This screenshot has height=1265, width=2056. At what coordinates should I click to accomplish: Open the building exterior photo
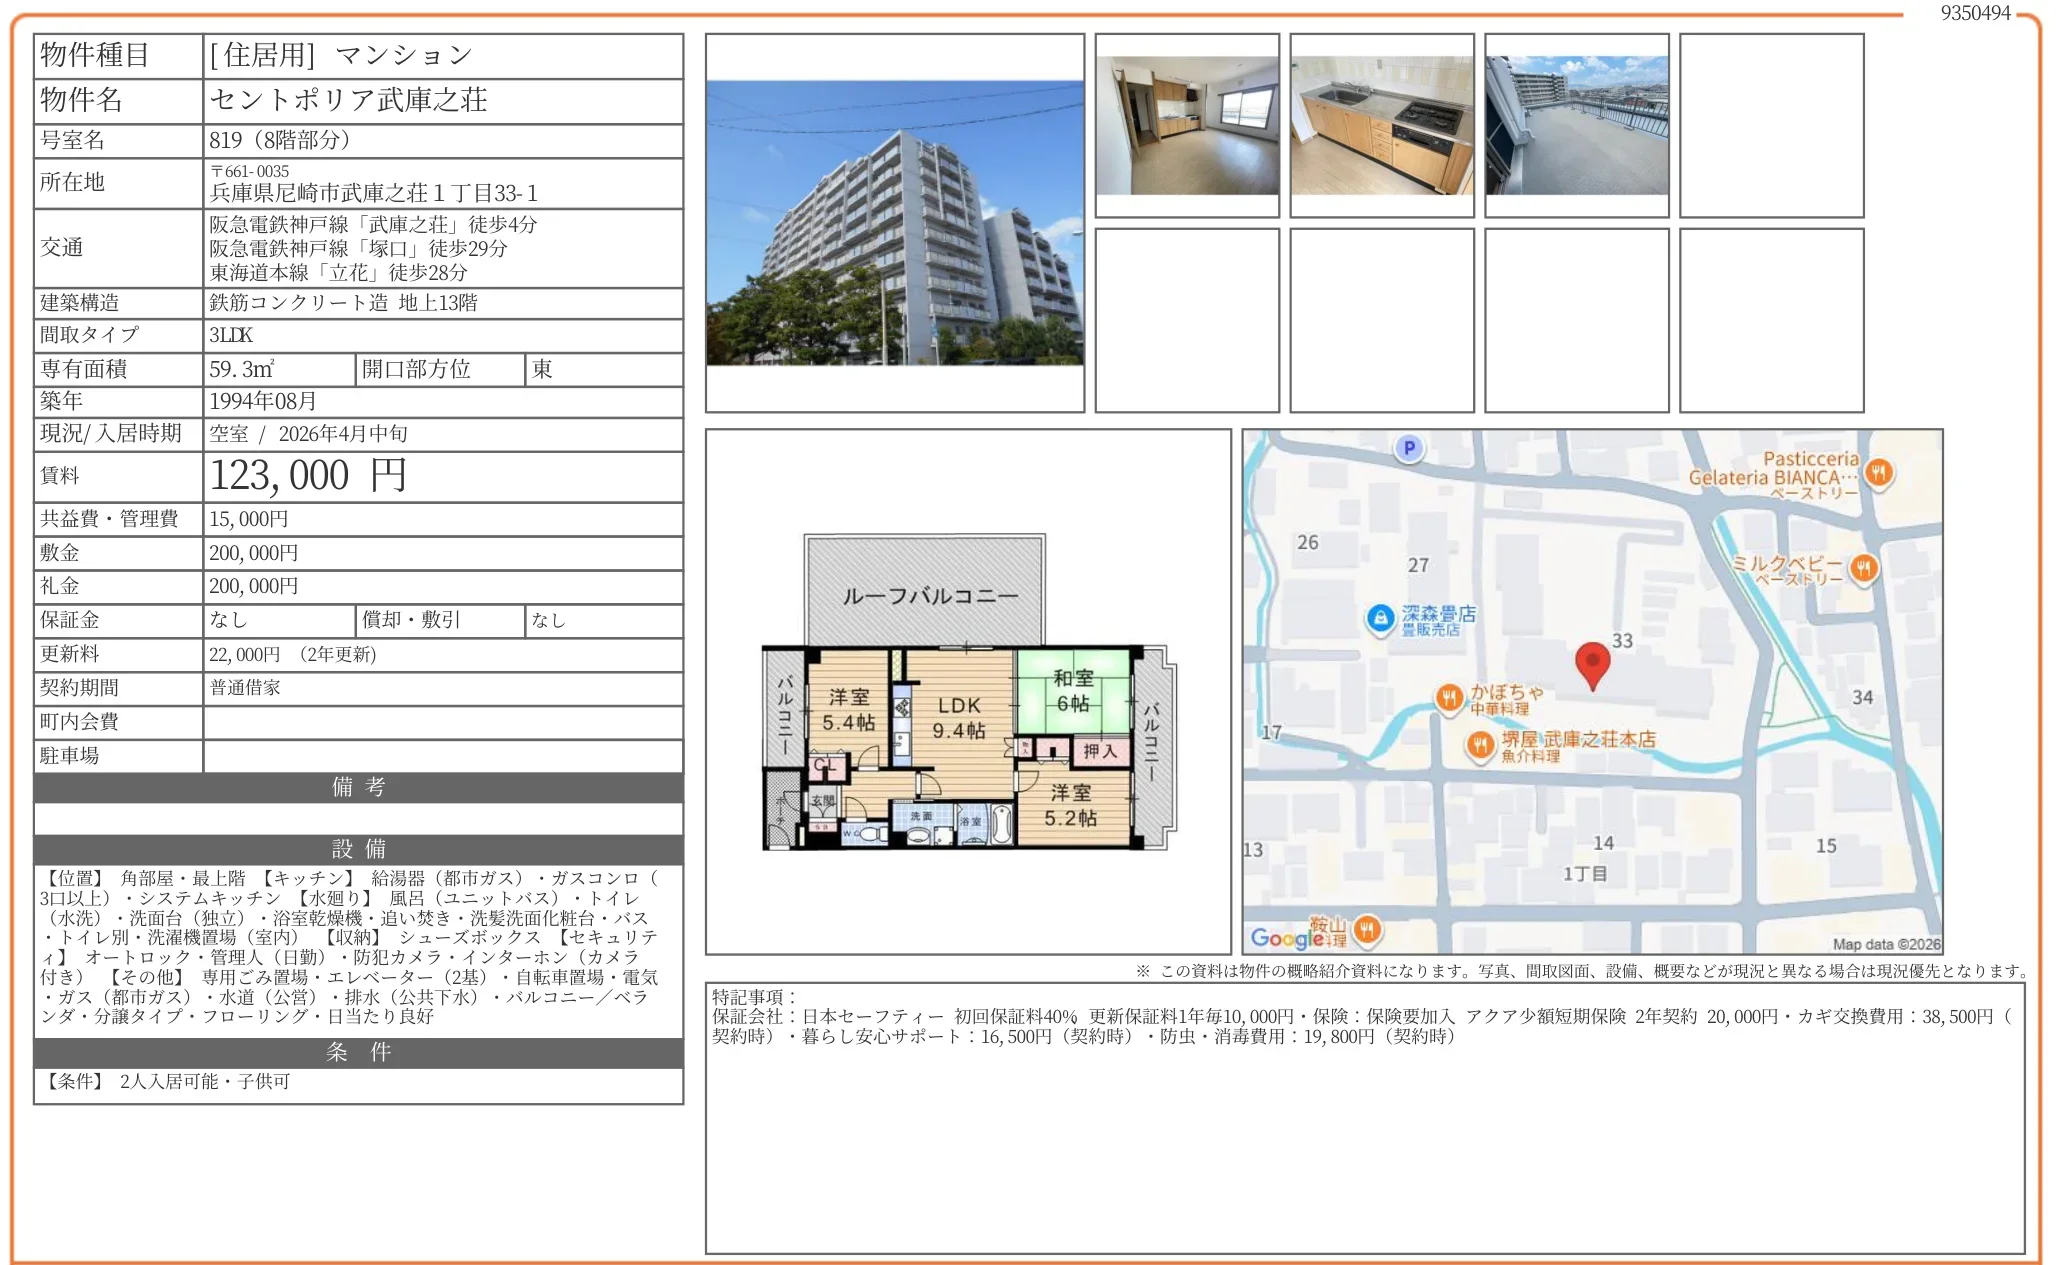pyautogui.click(x=894, y=223)
